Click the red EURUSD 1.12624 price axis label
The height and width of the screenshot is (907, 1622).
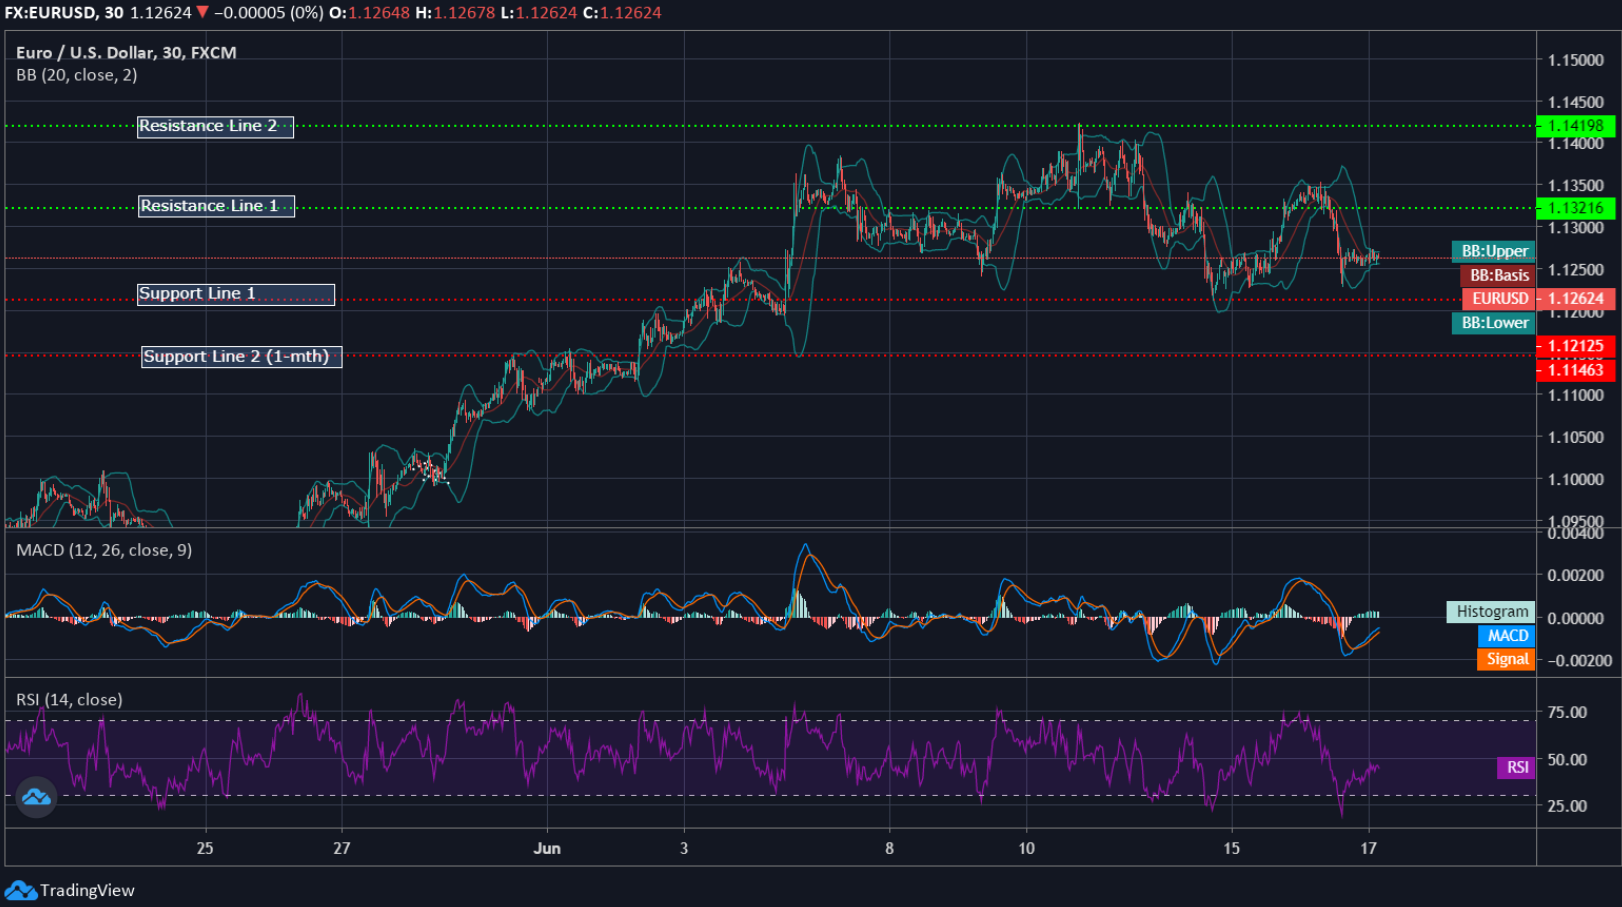1575,298
